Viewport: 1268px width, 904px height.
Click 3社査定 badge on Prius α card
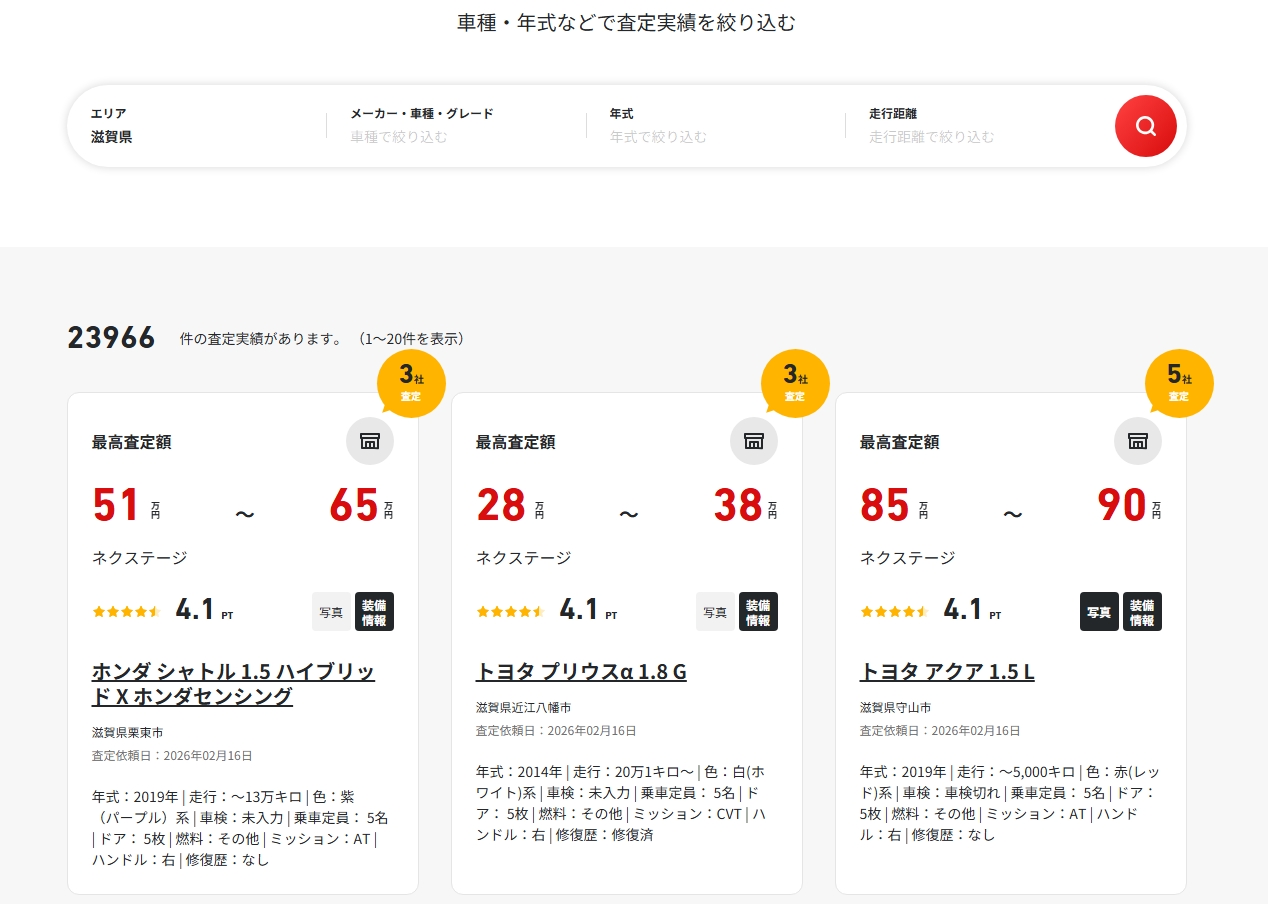(x=795, y=383)
